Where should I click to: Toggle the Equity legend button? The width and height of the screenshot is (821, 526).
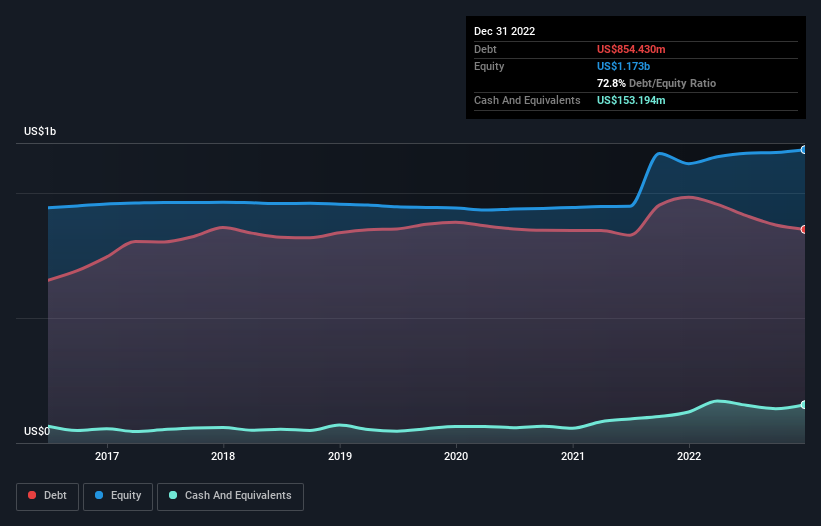[118, 496]
